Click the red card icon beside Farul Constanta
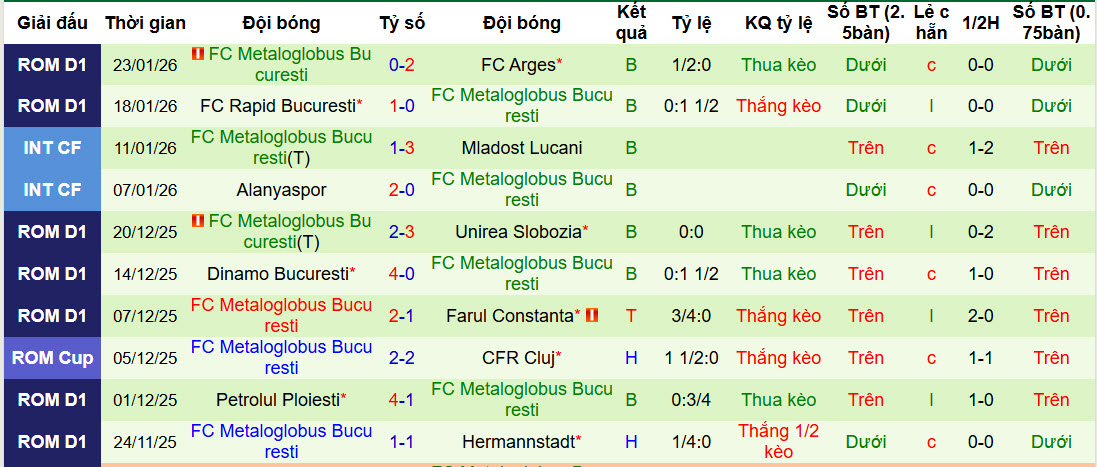 (x=592, y=315)
